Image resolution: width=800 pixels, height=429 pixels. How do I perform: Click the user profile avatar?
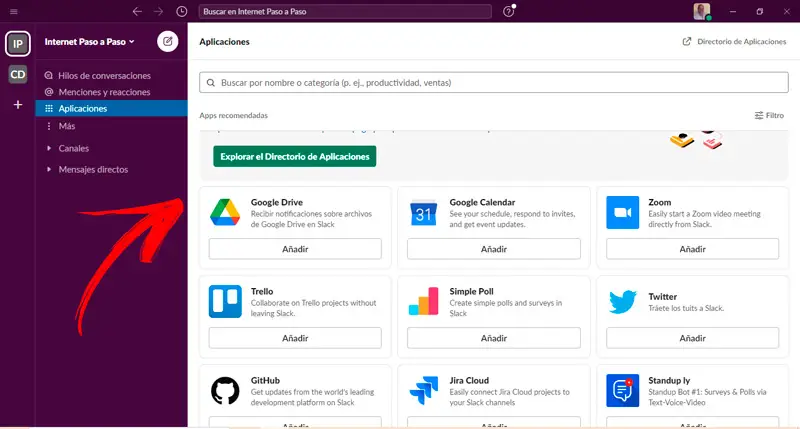702,12
